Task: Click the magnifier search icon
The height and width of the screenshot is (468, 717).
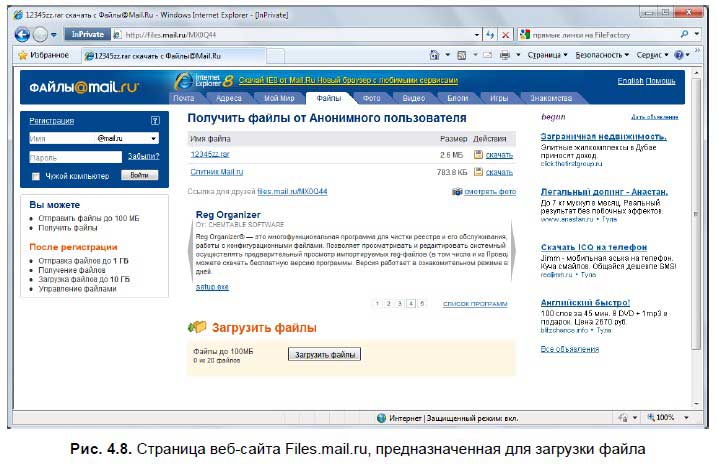Action: (x=685, y=34)
